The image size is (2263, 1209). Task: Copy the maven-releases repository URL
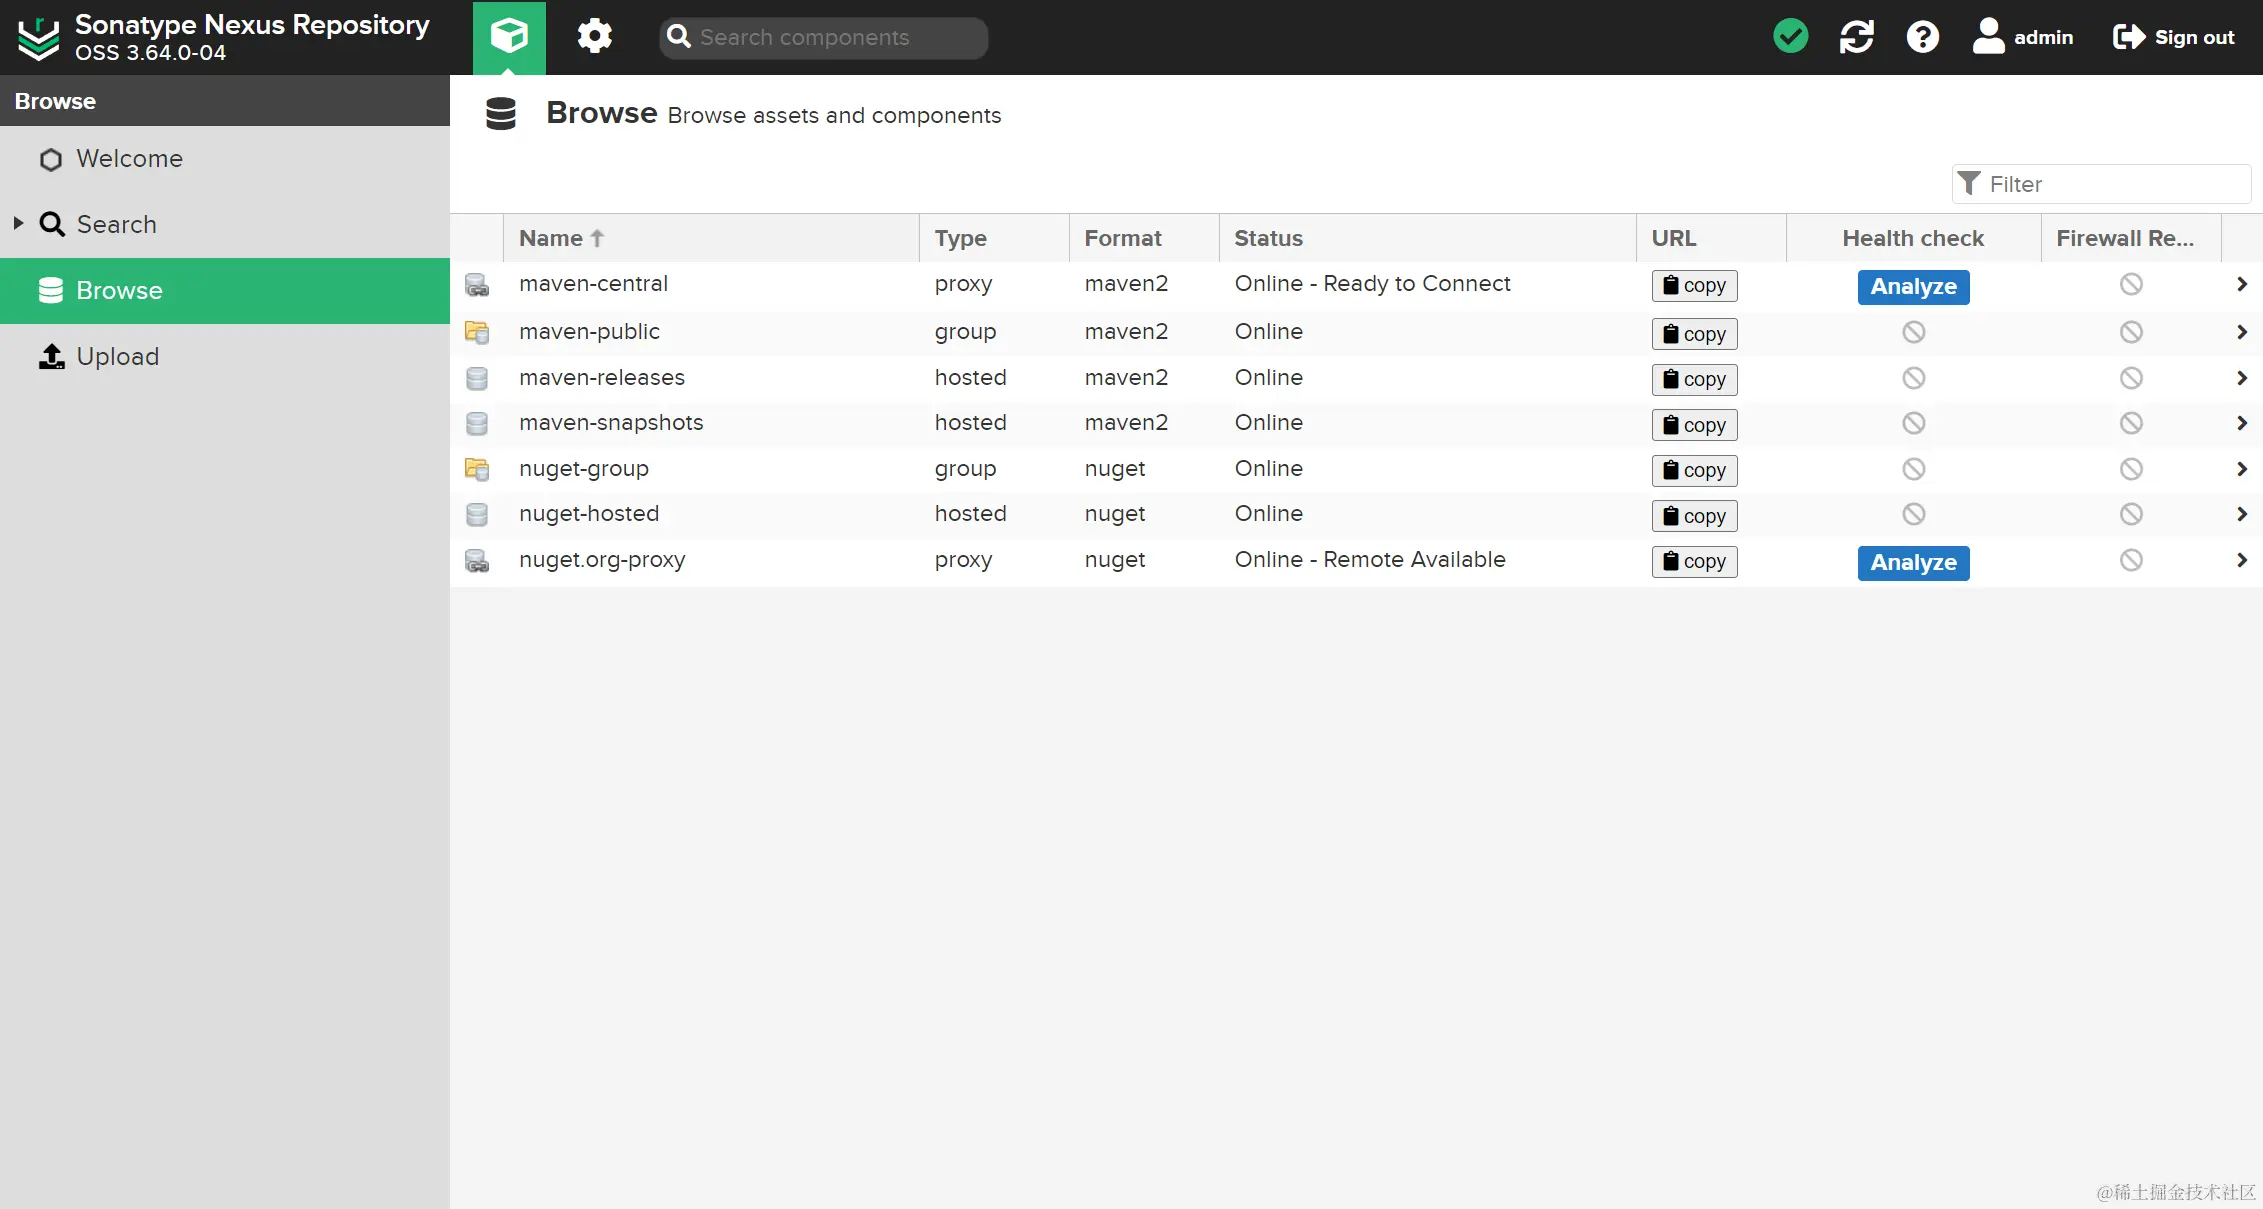pos(1694,379)
